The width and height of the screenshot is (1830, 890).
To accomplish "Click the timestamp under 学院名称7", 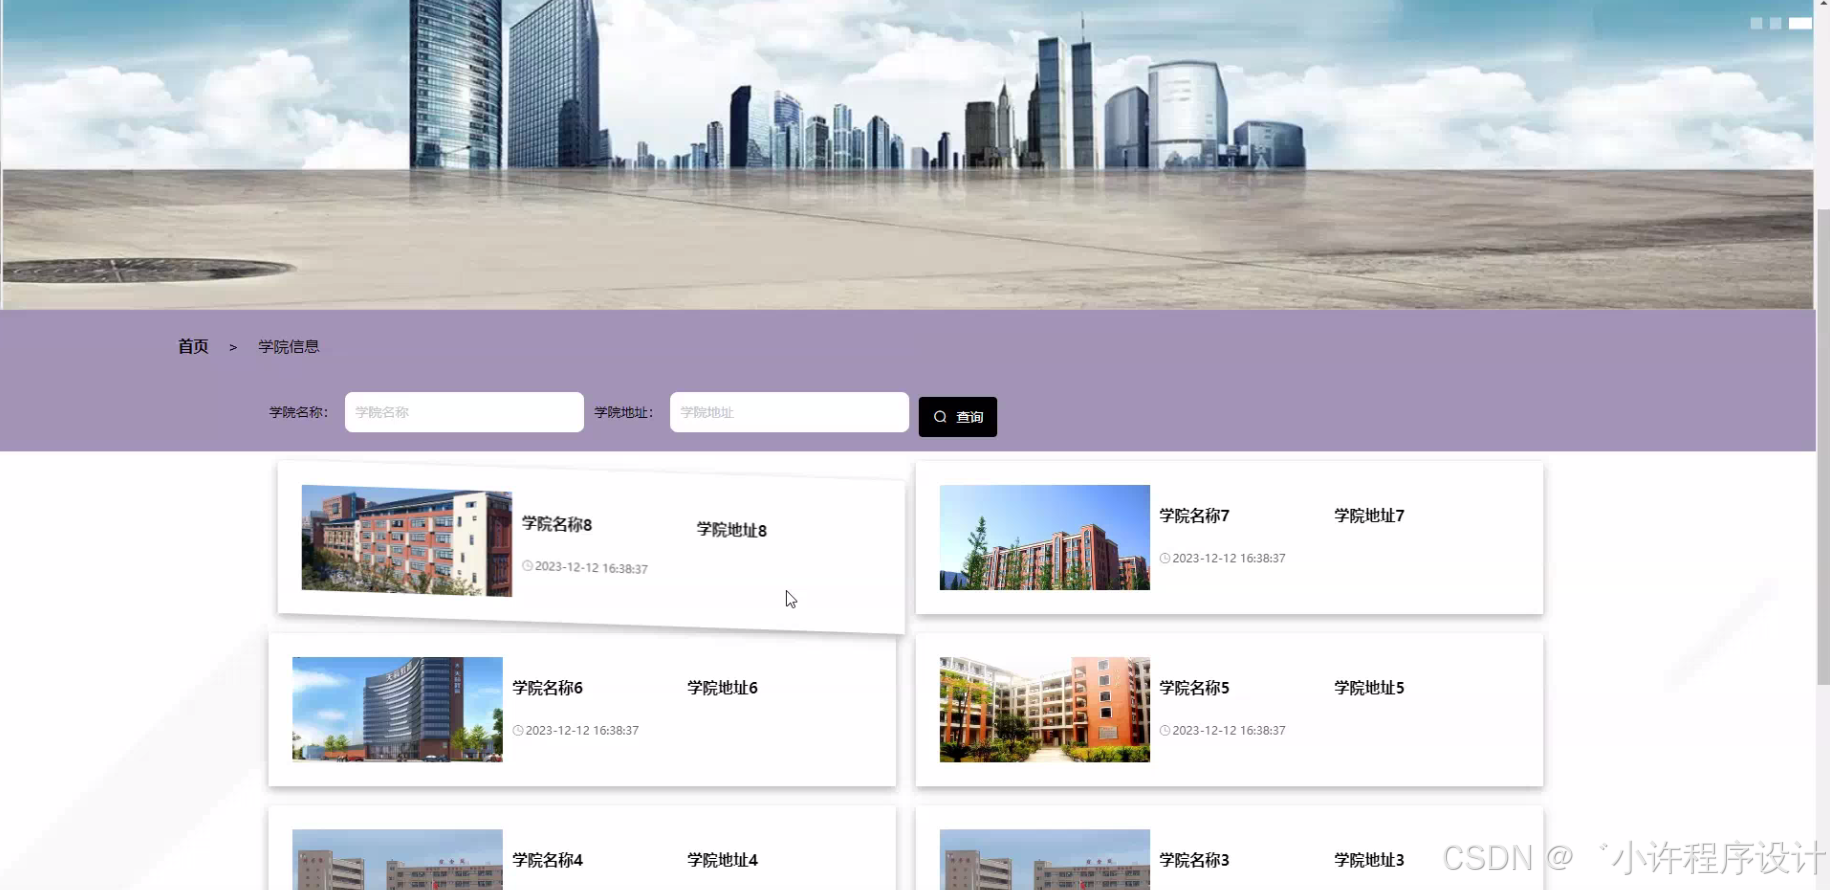I will click(1229, 558).
